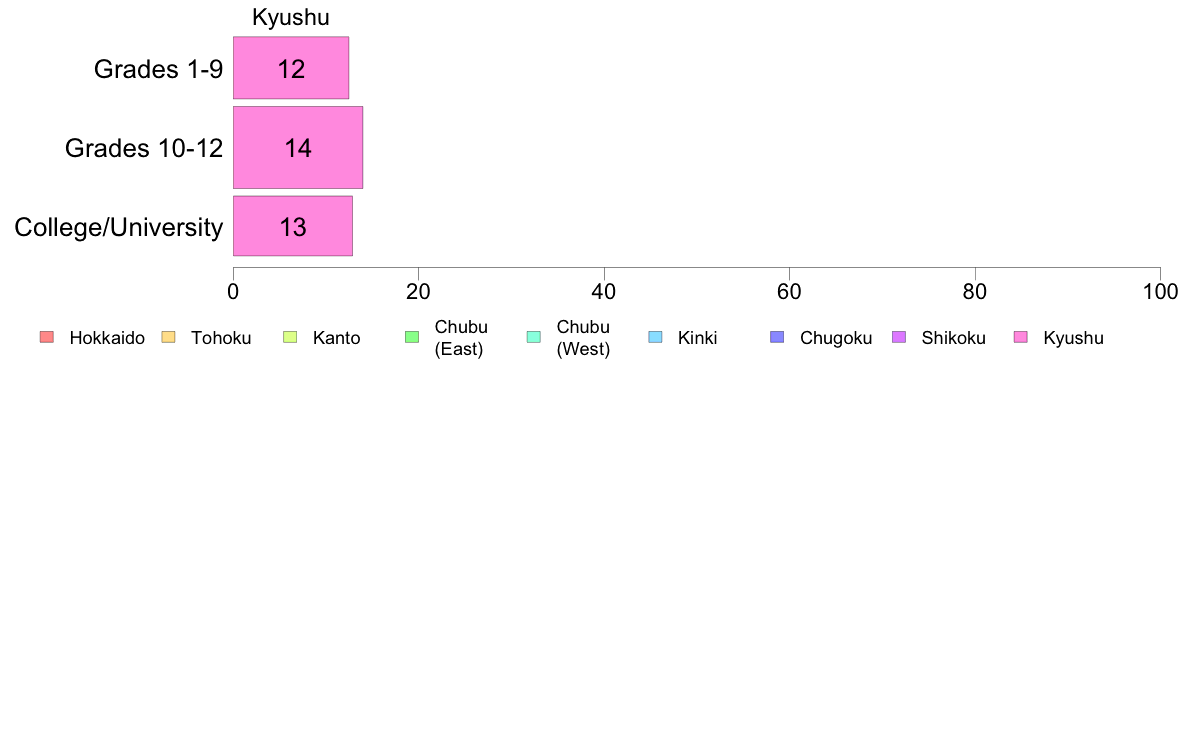Click the Tohoku legend color swatch
Viewport: 1188px width, 736px height.
pos(168,337)
